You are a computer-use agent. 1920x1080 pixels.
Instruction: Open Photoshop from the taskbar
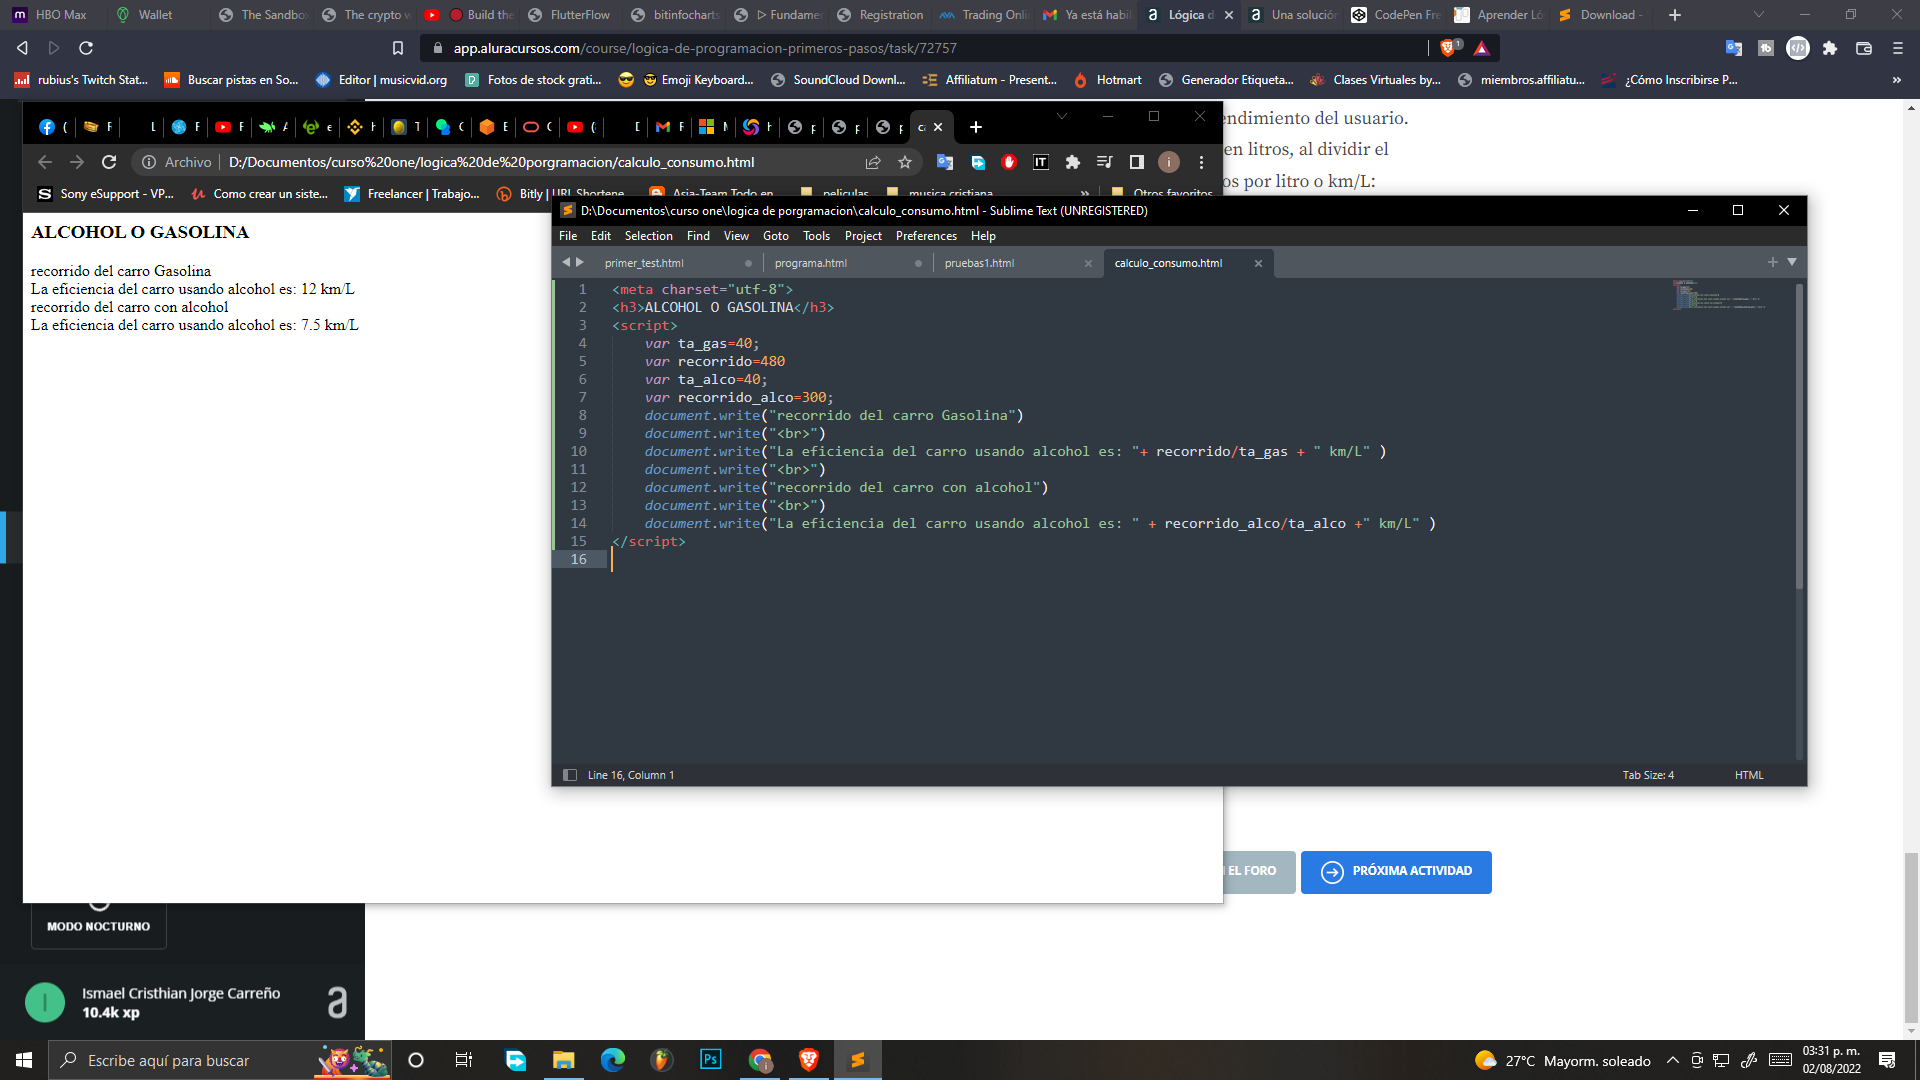(711, 1060)
